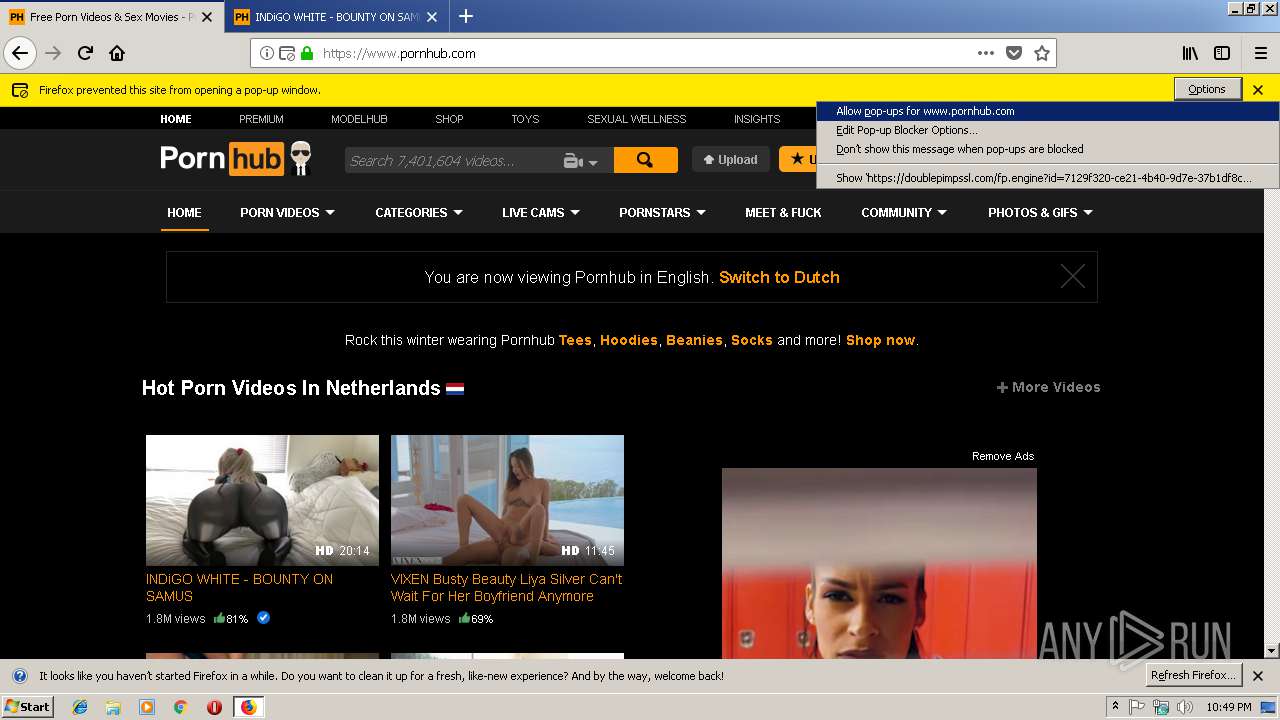Click the Firefox taskbar button

point(248,707)
